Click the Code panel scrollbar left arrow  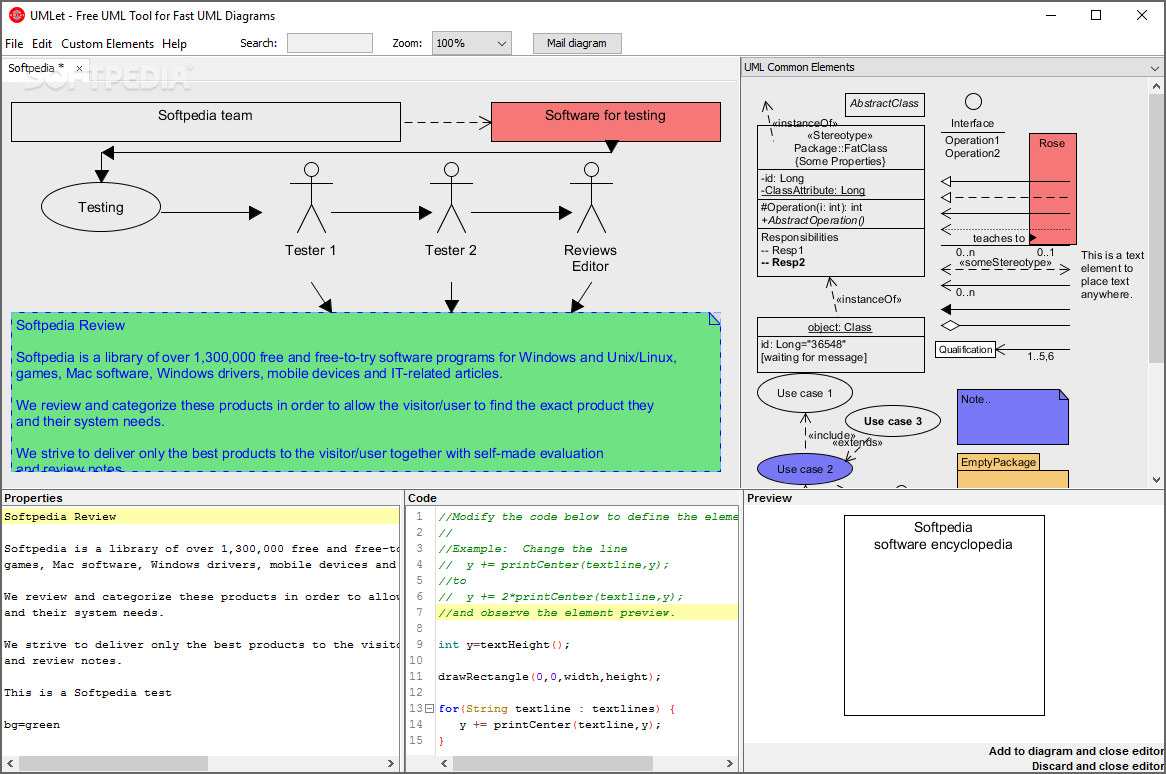(444, 764)
